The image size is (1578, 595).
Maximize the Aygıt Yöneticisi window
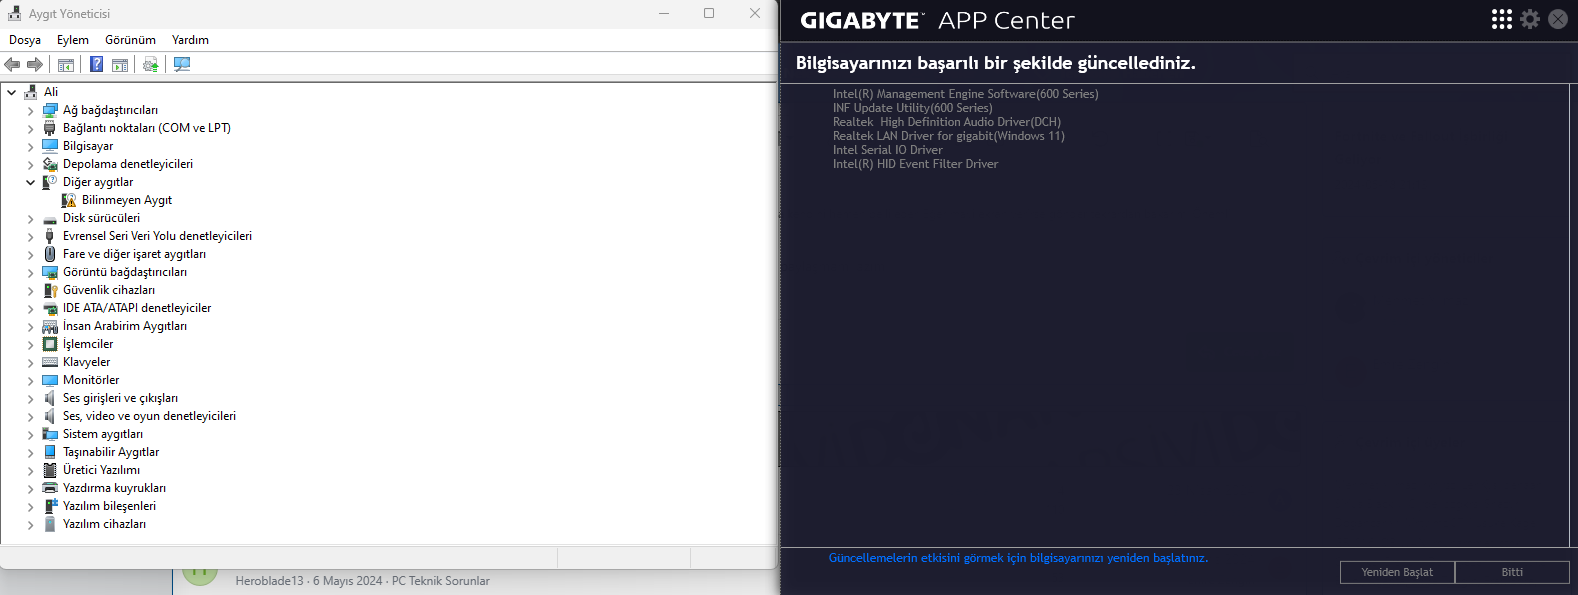709,13
